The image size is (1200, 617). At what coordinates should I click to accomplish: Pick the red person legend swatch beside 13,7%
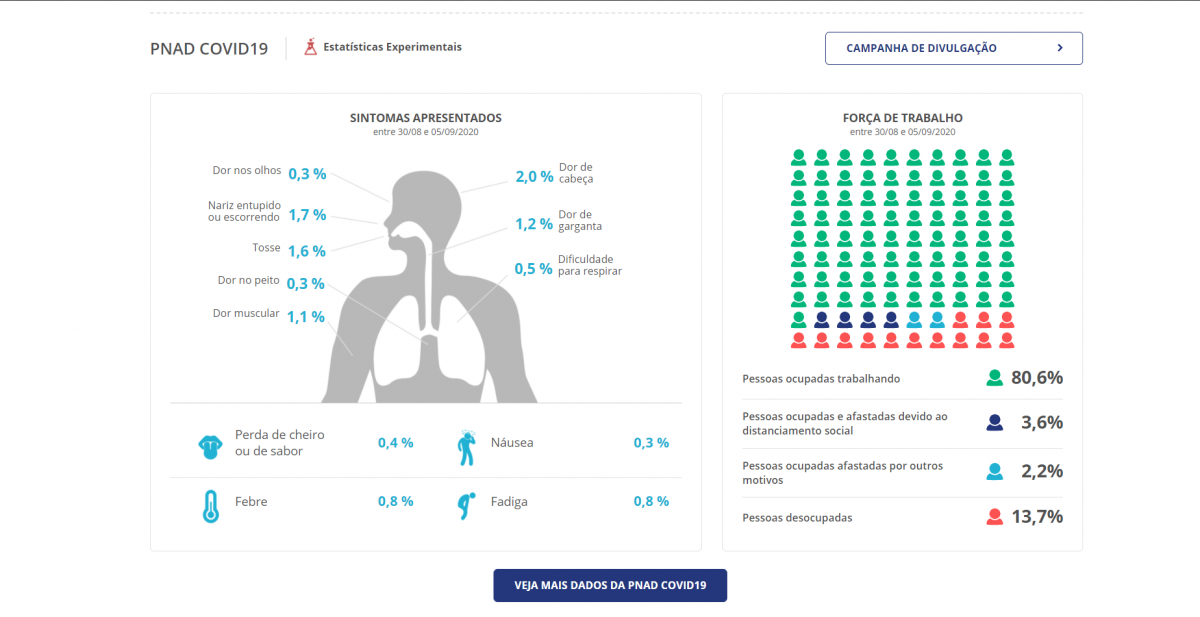point(994,517)
